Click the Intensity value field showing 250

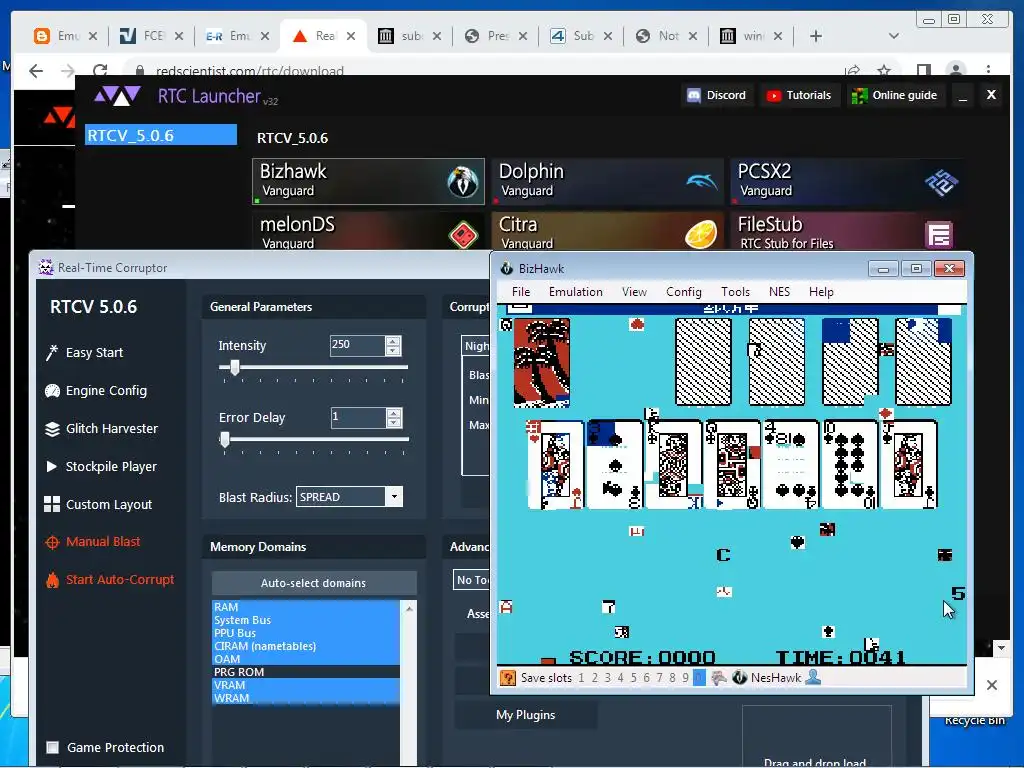357,345
